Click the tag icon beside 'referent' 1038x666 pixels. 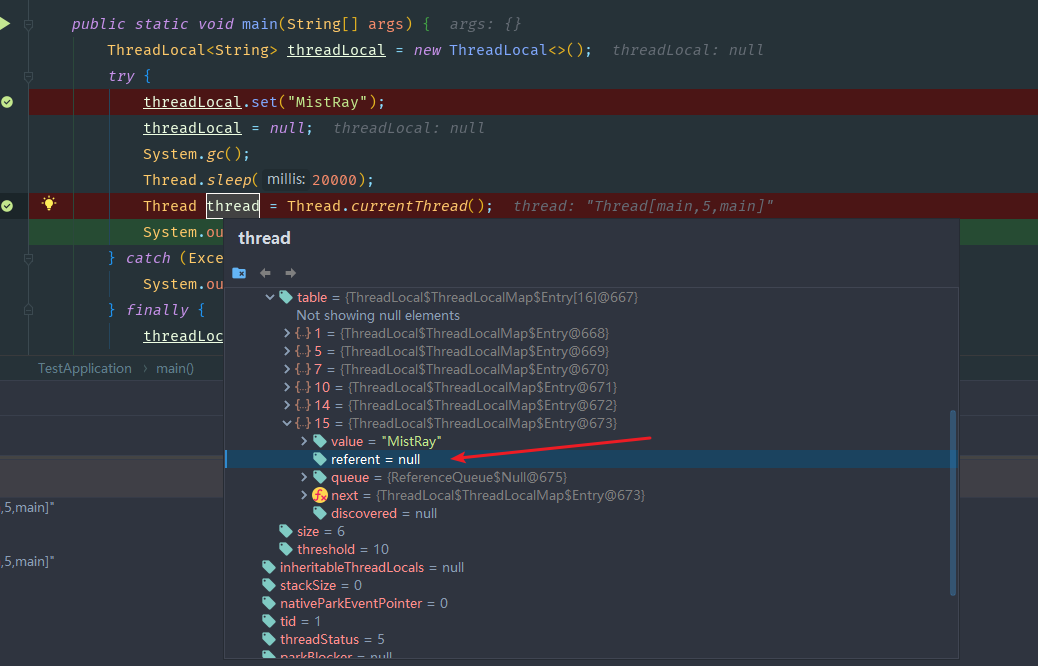(x=320, y=459)
